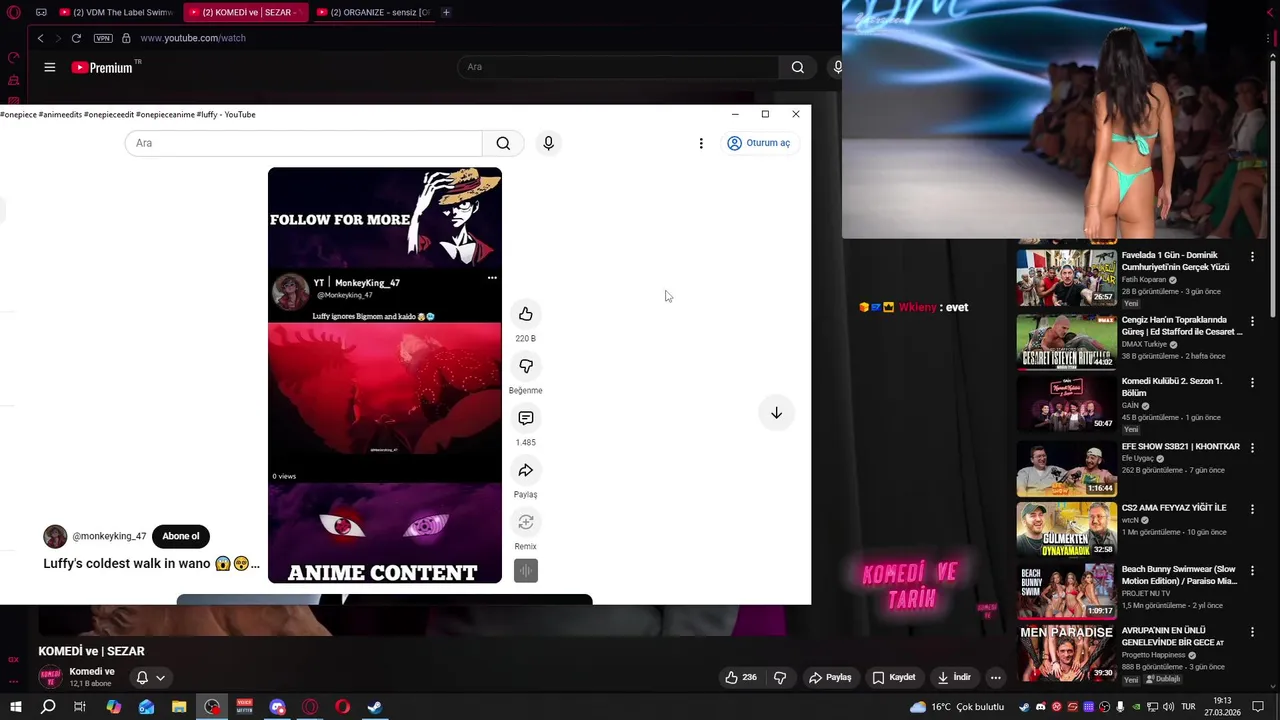
Task: Open Favelada 1 Gün video thumbnail
Action: click(1066, 277)
